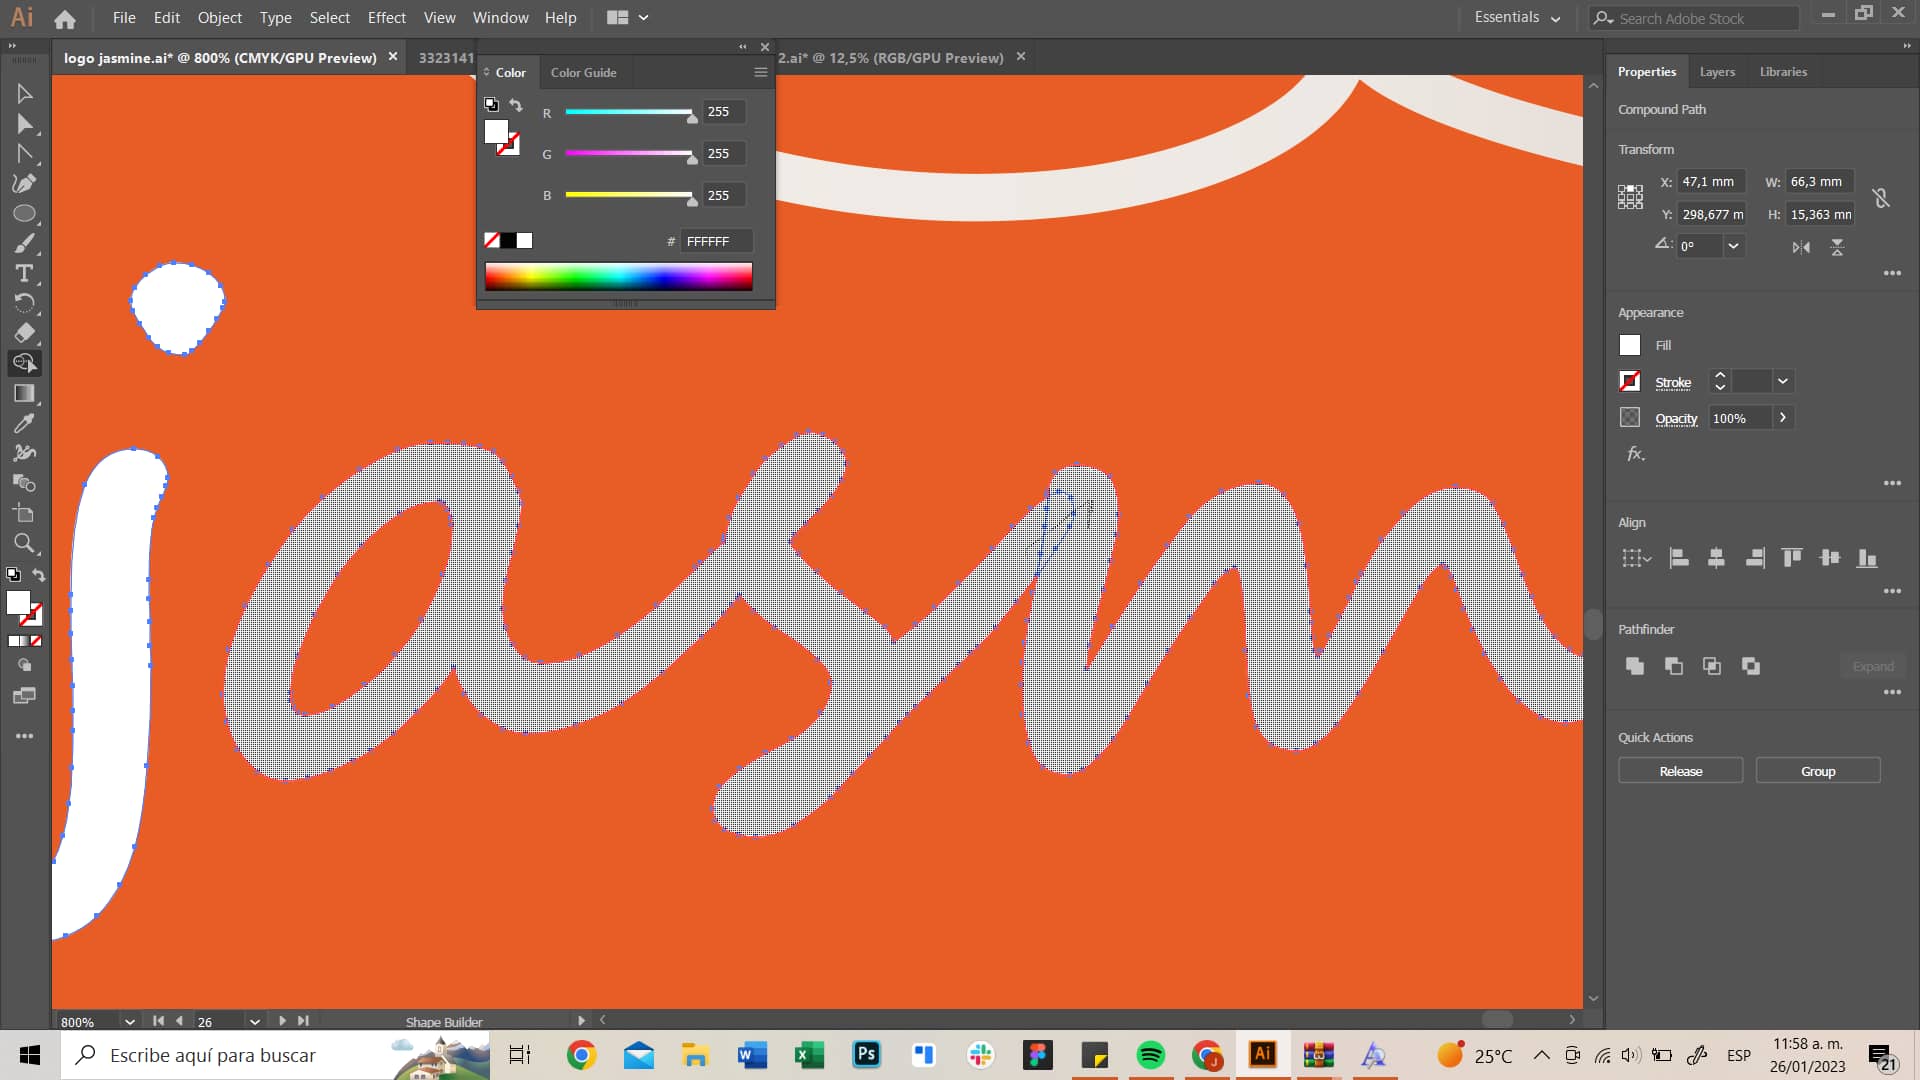Viewport: 1920px width, 1080px height.
Task: Select the Gradient tool
Action: tap(25, 393)
